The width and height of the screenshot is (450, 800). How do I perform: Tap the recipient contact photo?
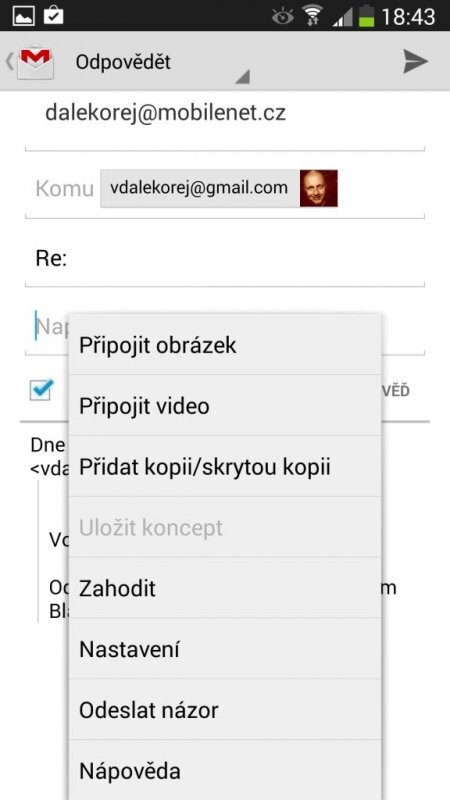[318, 188]
